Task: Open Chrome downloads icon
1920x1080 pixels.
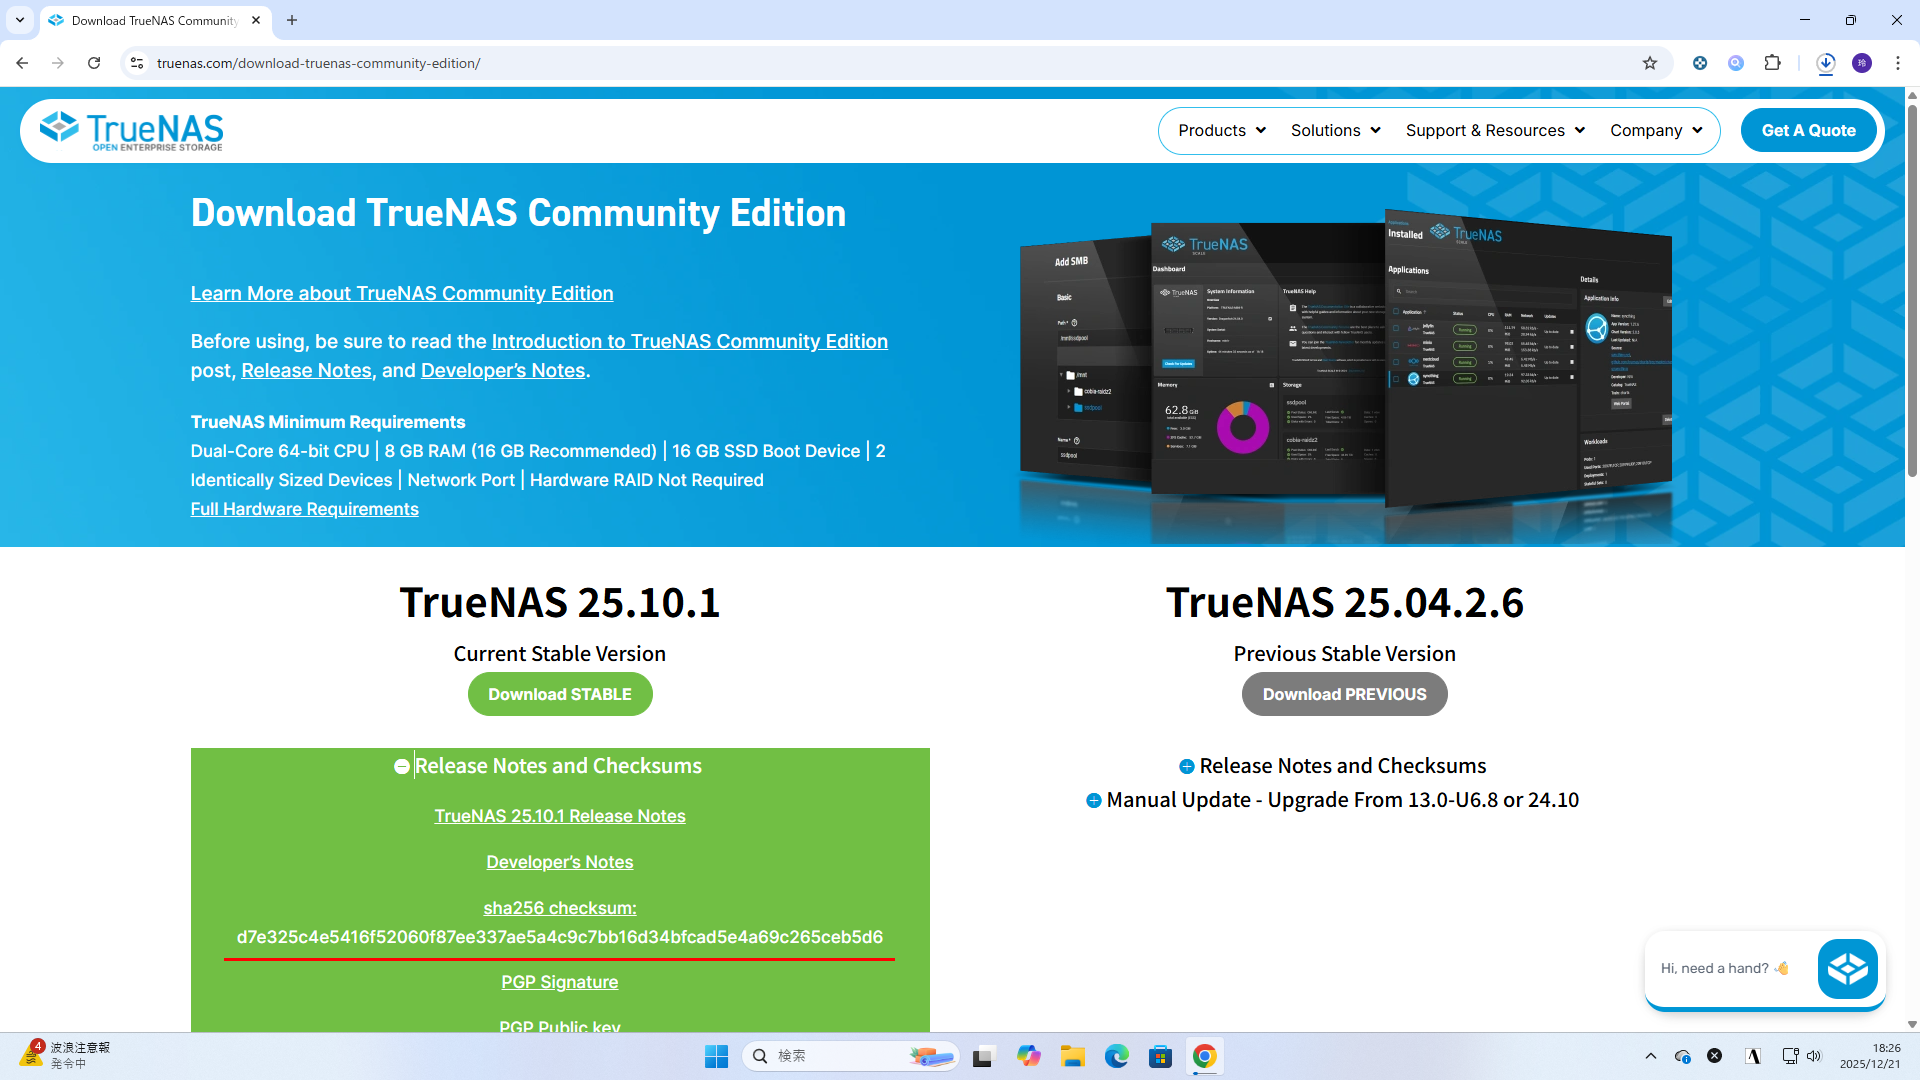Action: coord(1826,63)
